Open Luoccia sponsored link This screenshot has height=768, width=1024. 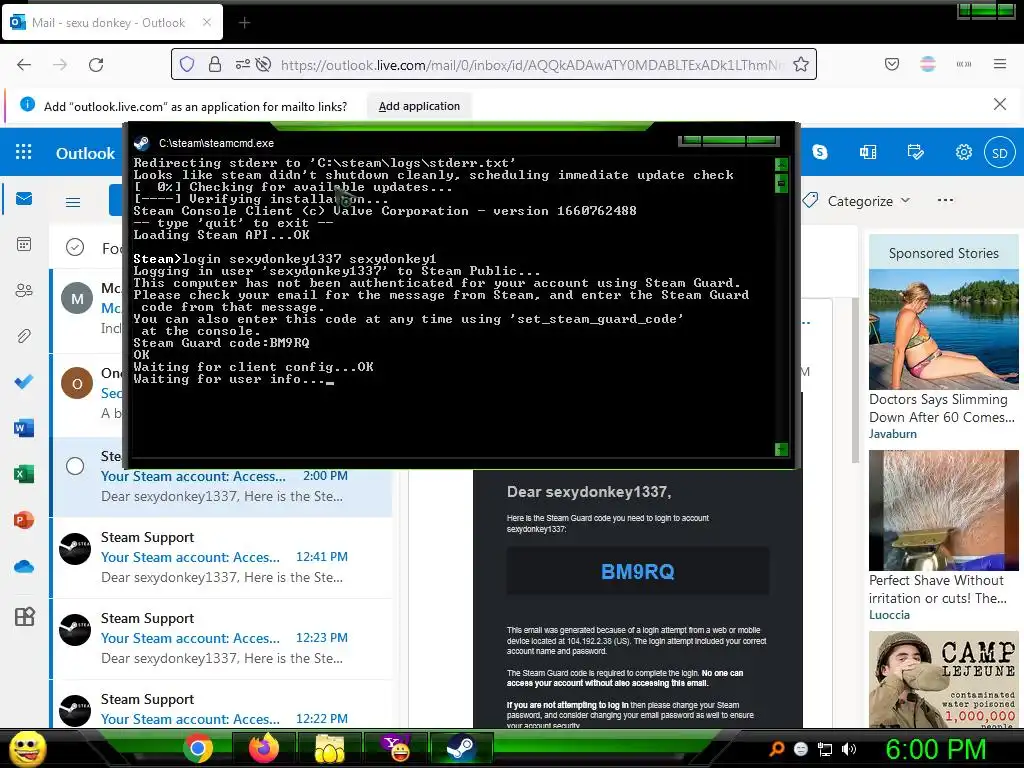pyautogui.click(x=889, y=615)
